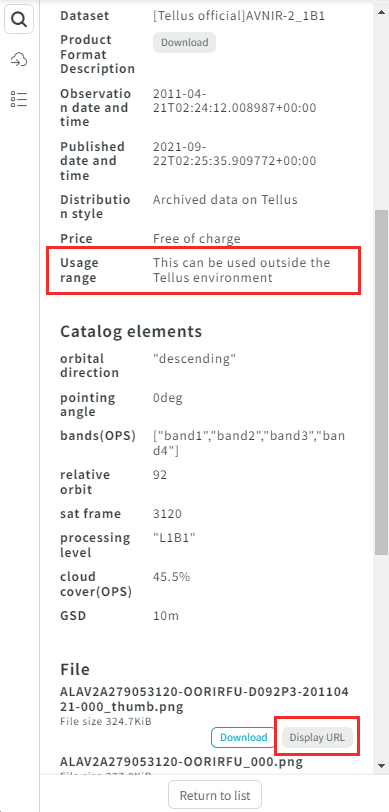This screenshot has width=389, height=812.
Task: Click the 45.5% cloud cover value
Action: tap(171, 576)
